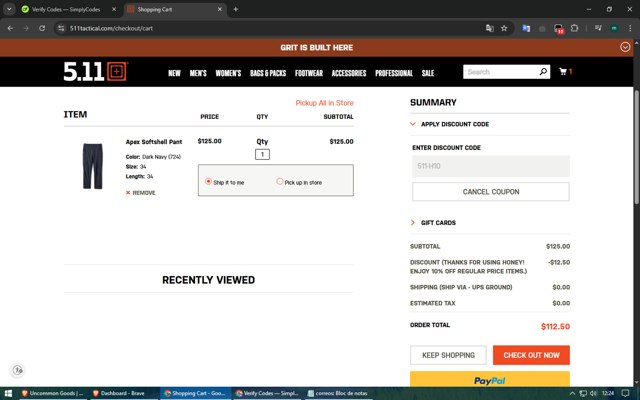This screenshot has height=400, width=640.
Task: Open the PROFESSIONAL menu
Action: click(394, 73)
